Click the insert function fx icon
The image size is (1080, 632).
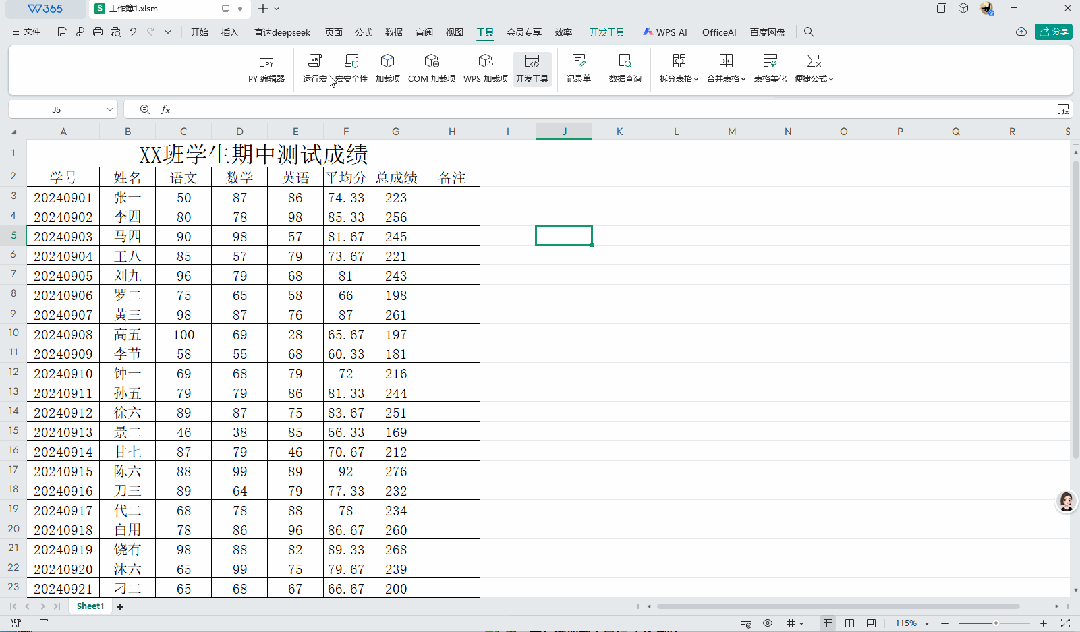click(x=166, y=109)
